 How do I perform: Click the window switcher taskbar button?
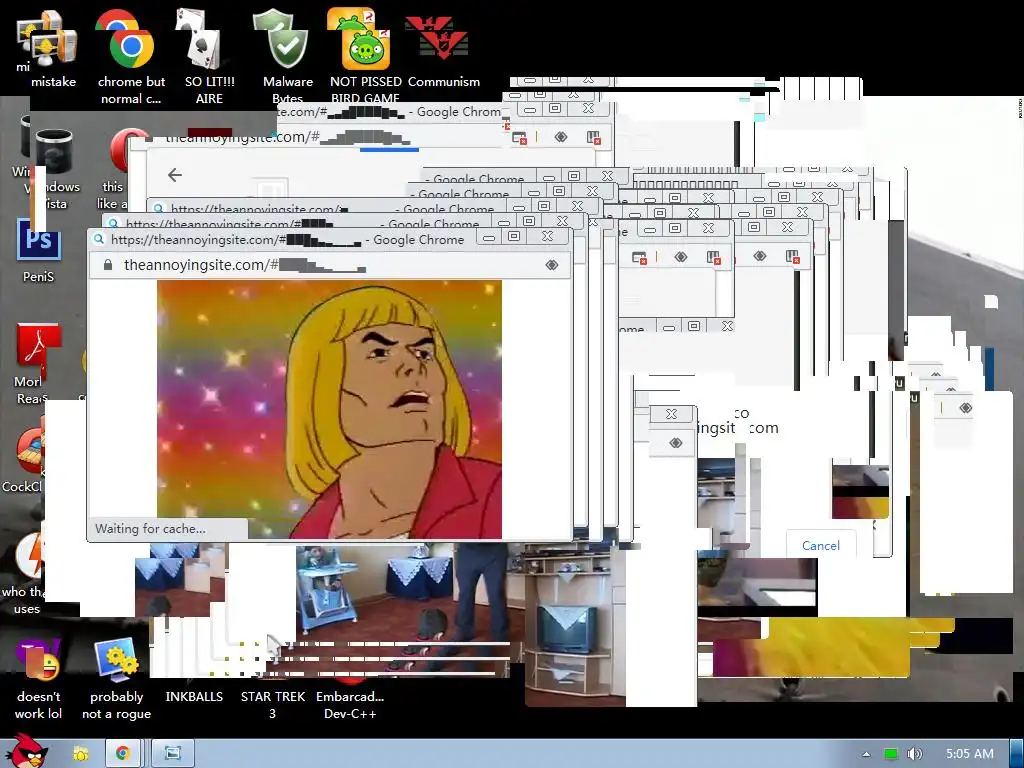pyautogui.click(x=172, y=754)
